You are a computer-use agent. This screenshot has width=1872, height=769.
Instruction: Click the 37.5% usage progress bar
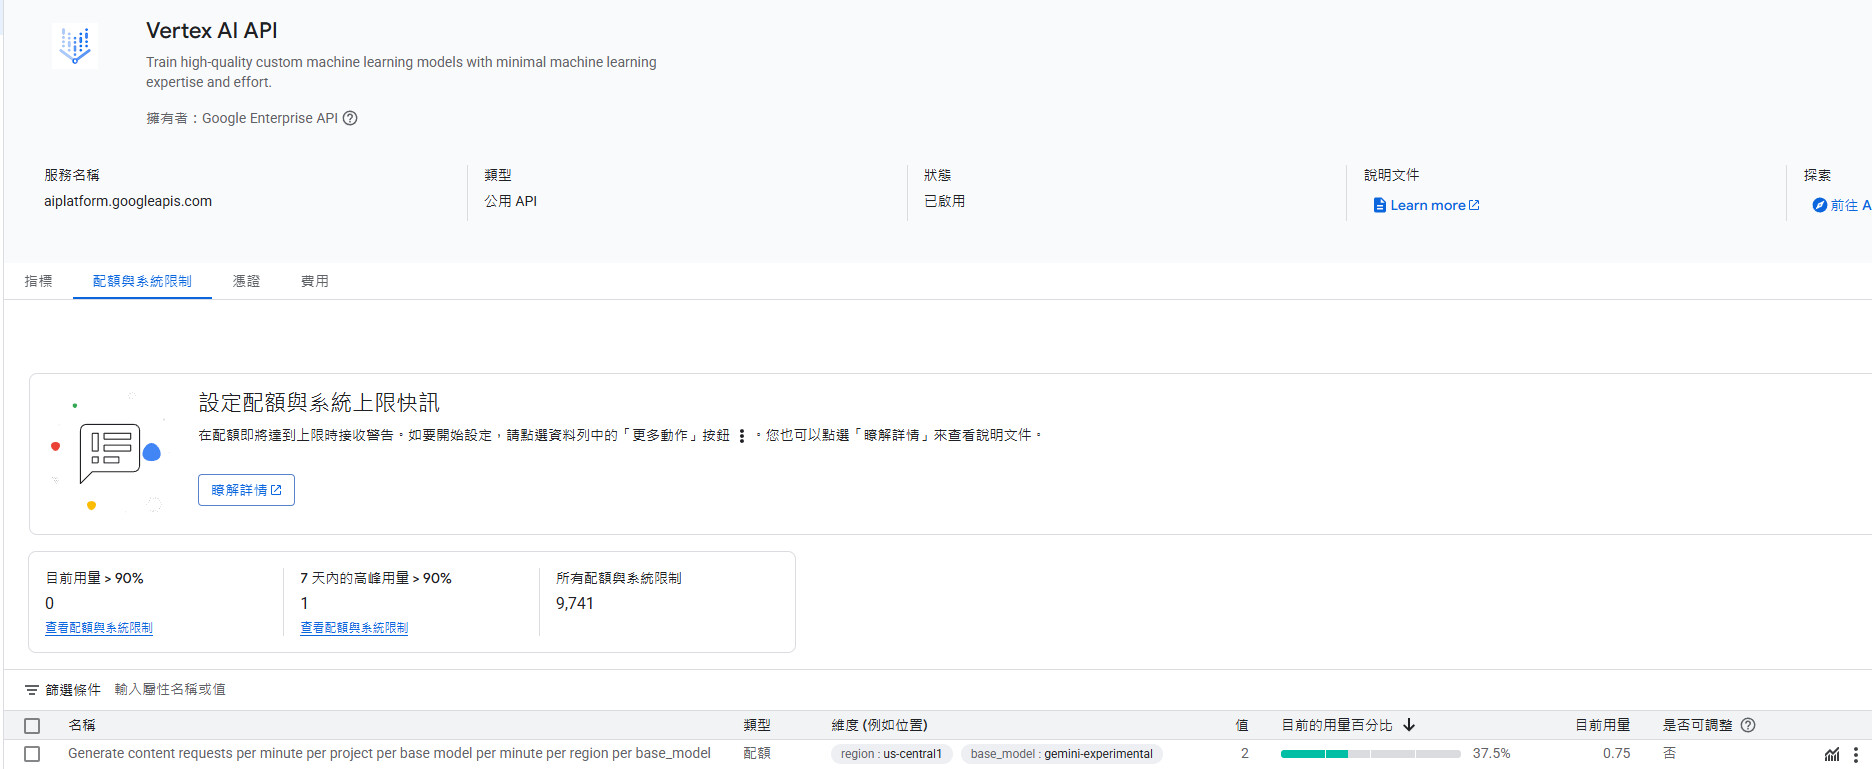click(1370, 754)
